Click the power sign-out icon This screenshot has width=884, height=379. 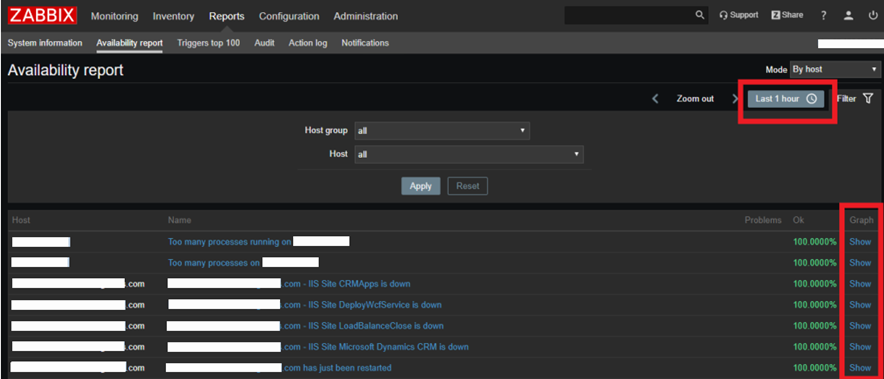point(873,16)
